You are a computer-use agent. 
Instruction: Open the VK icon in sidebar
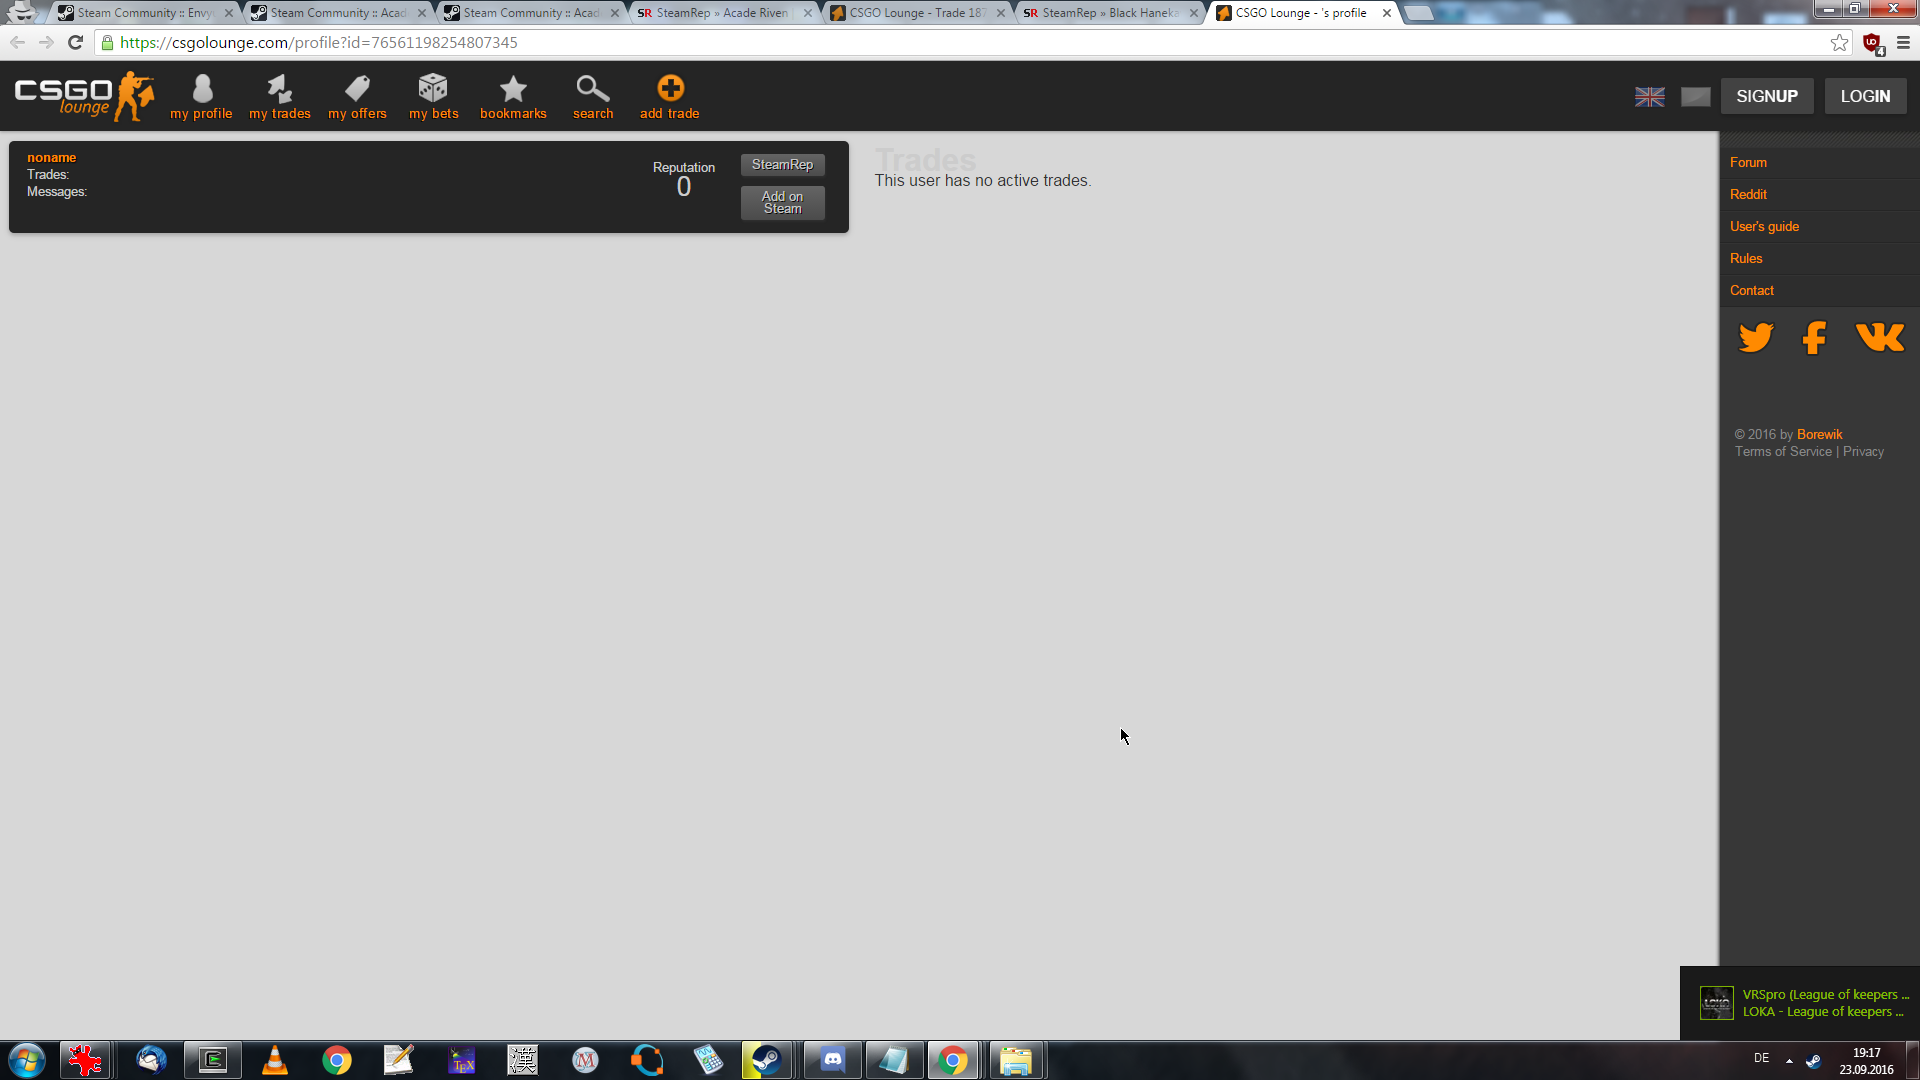[x=1880, y=337]
